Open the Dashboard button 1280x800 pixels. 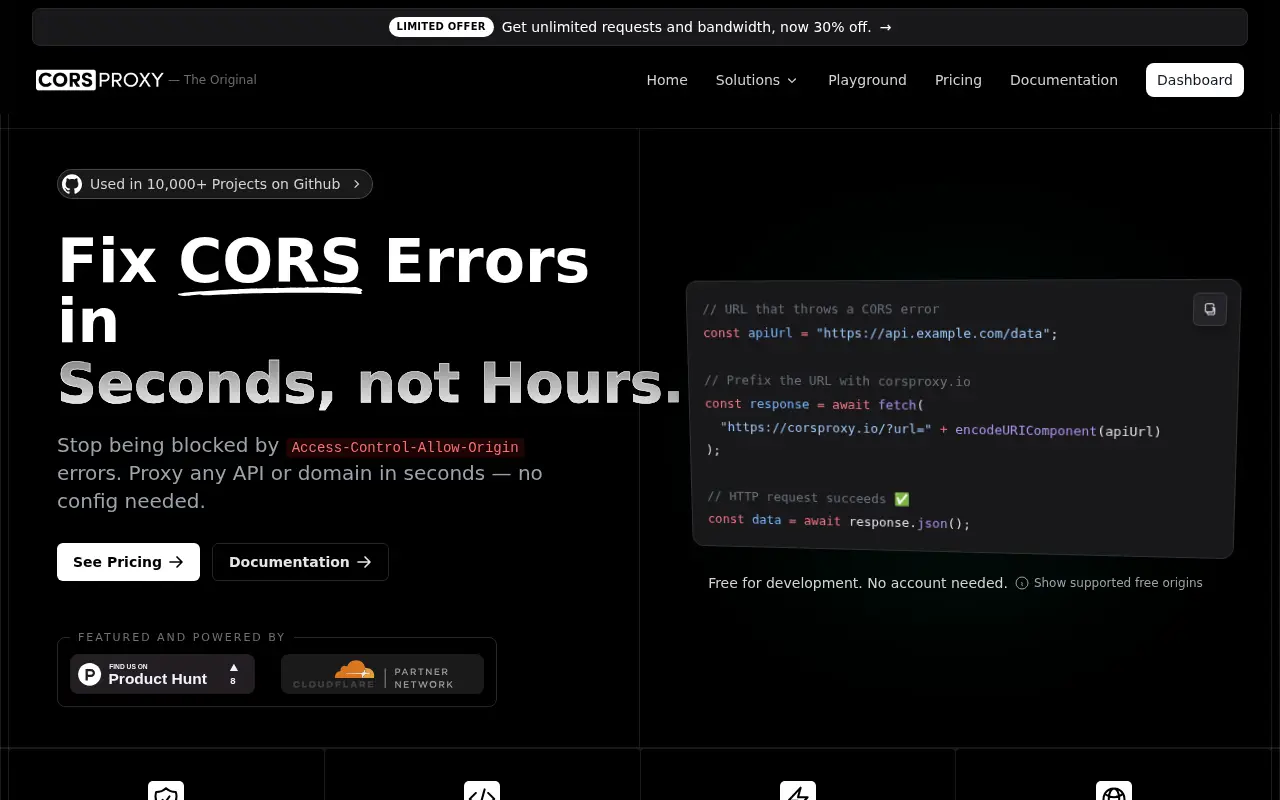(1195, 80)
